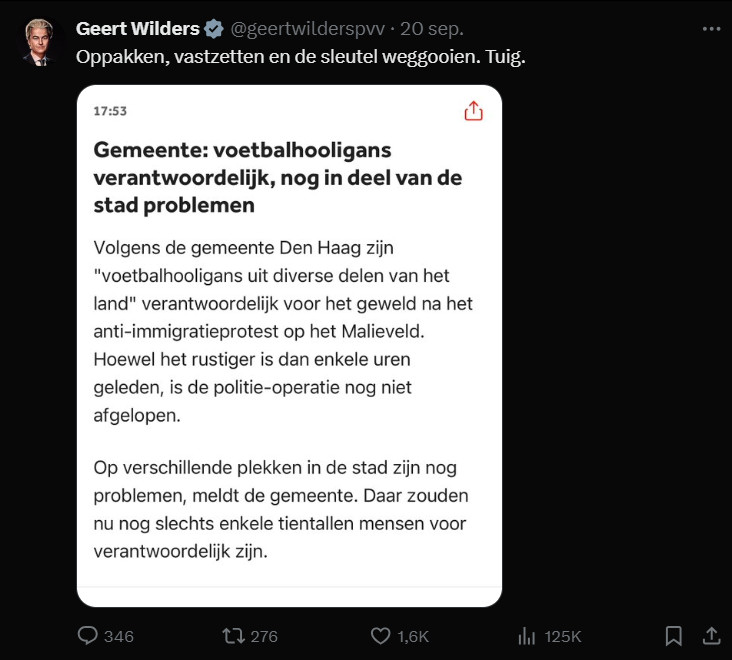This screenshot has height=660, width=732.
Task: Open view analytics bar chart icon
Action: [527, 636]
